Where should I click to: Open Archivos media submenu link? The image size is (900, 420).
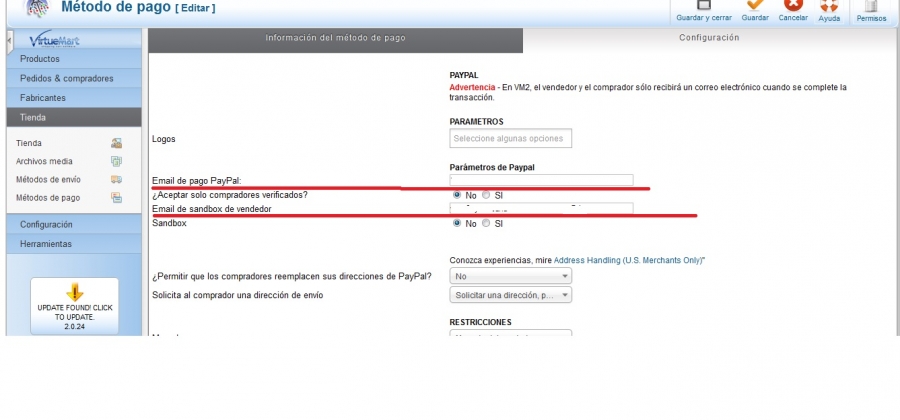[x=44, y=161]
